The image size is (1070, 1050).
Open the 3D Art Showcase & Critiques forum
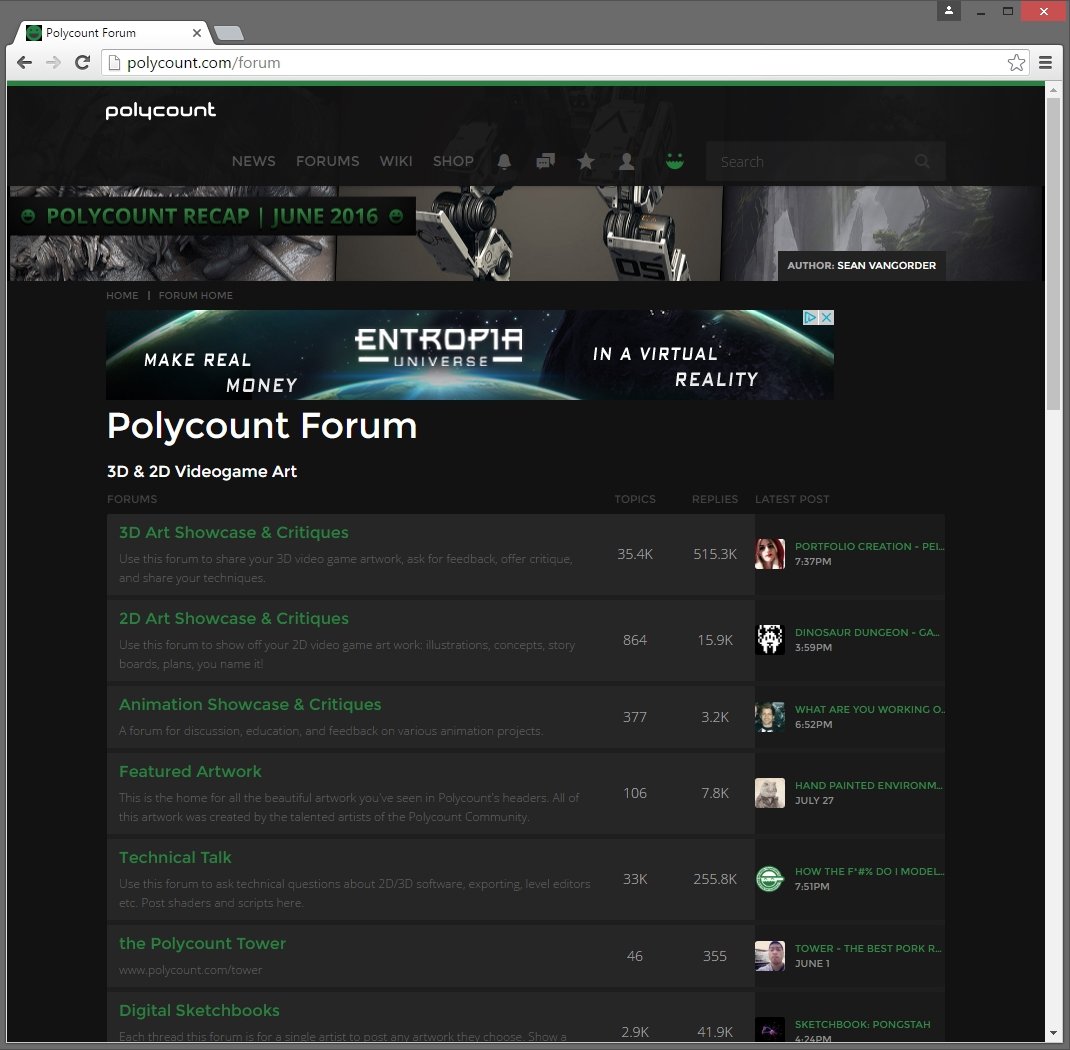point(233,532)
